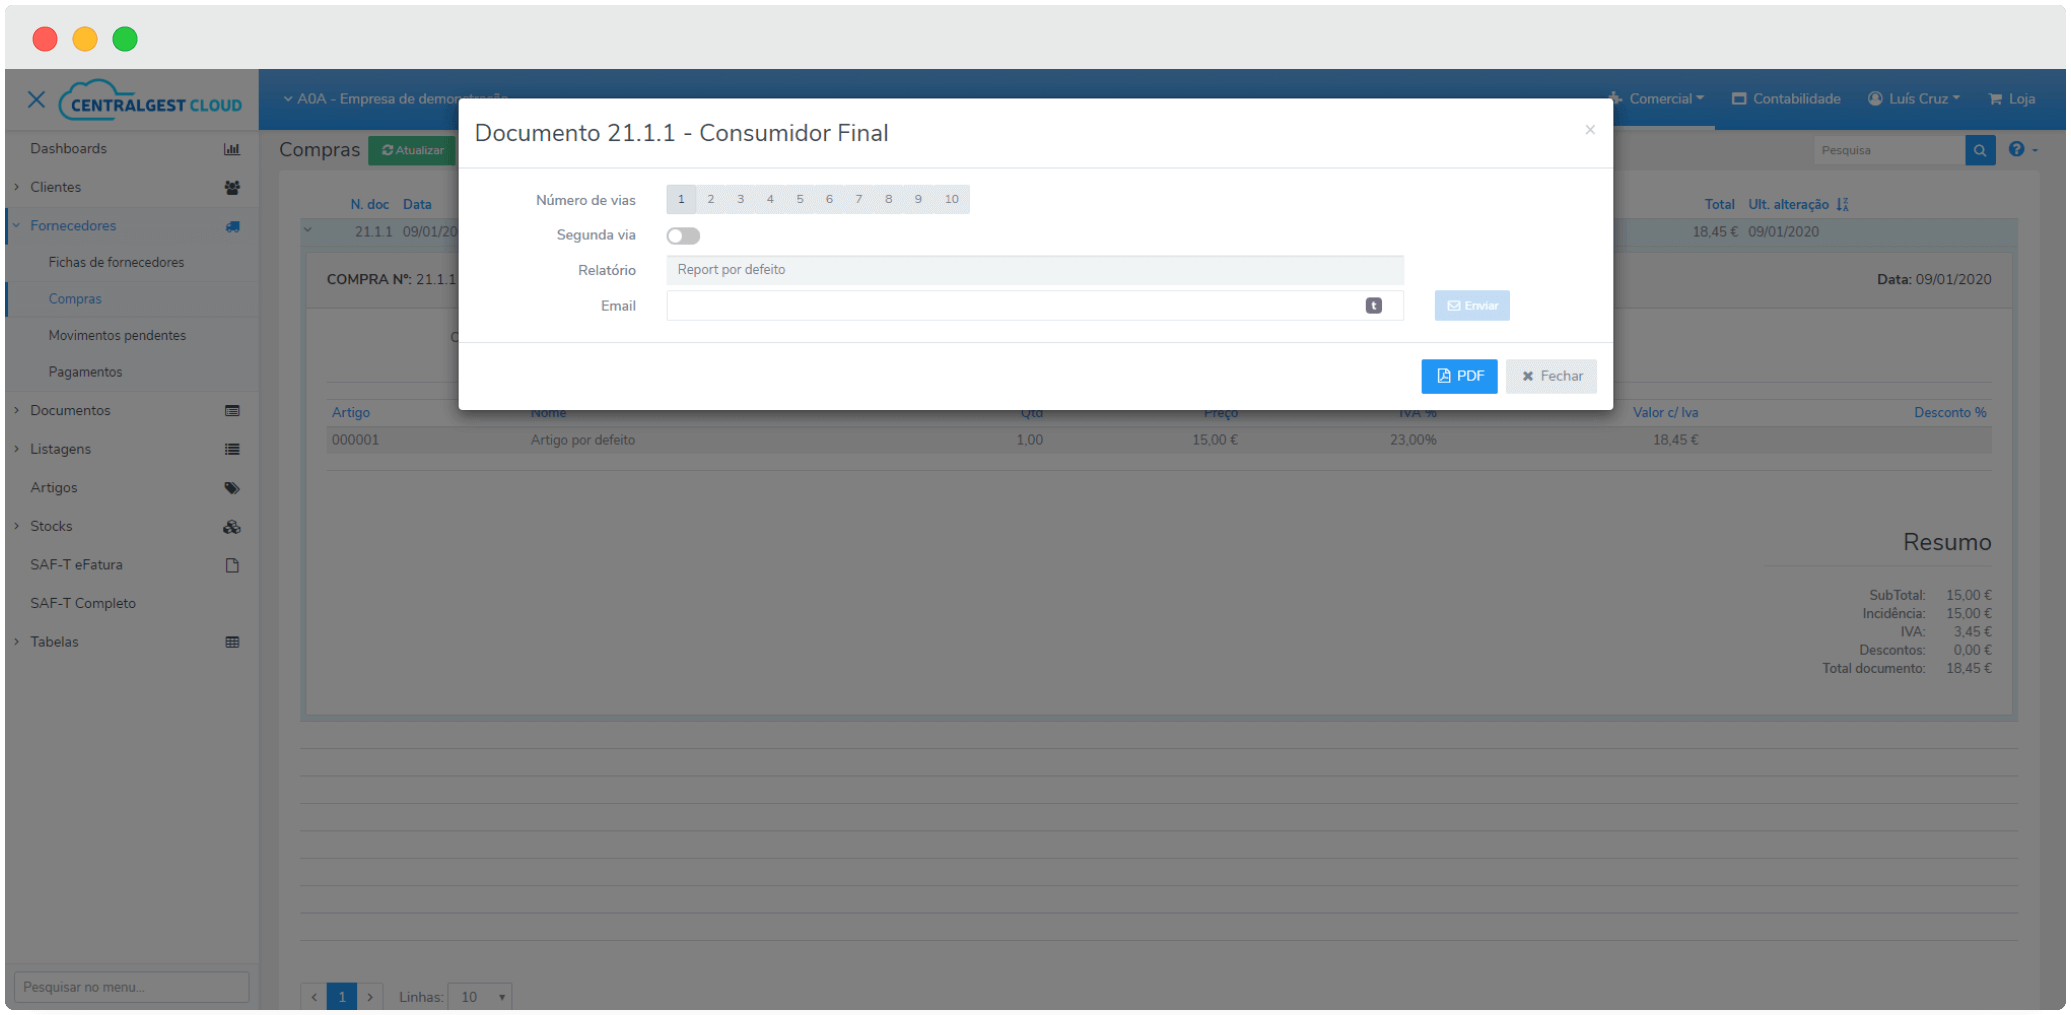Click the Stocks cubes icon
The height and width of the screenshot is (1015, 2071).
(232, 526)
